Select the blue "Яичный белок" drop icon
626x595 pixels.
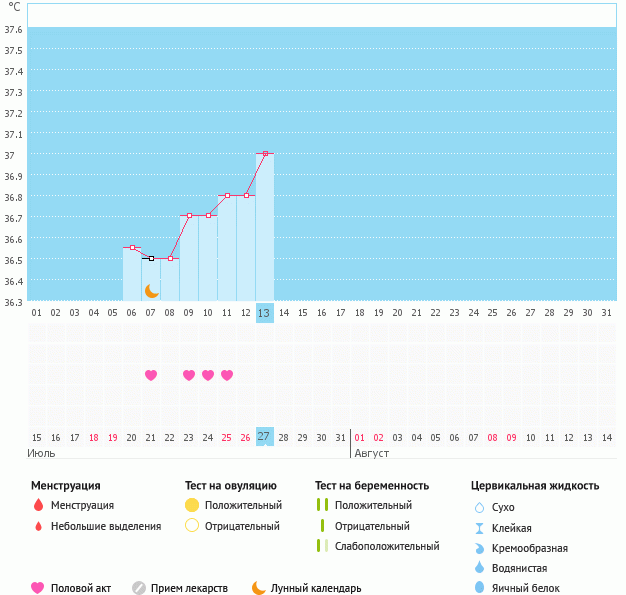[x=478, y=588]
